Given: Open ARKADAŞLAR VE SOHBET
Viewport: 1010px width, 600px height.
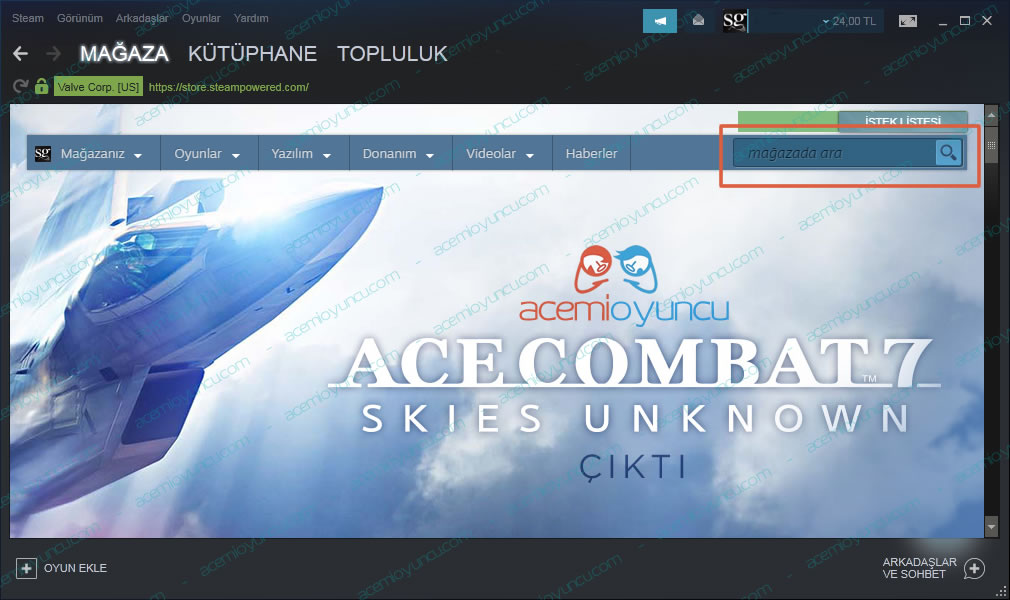Looking at the screenshot, I should (x=919, y=568).
